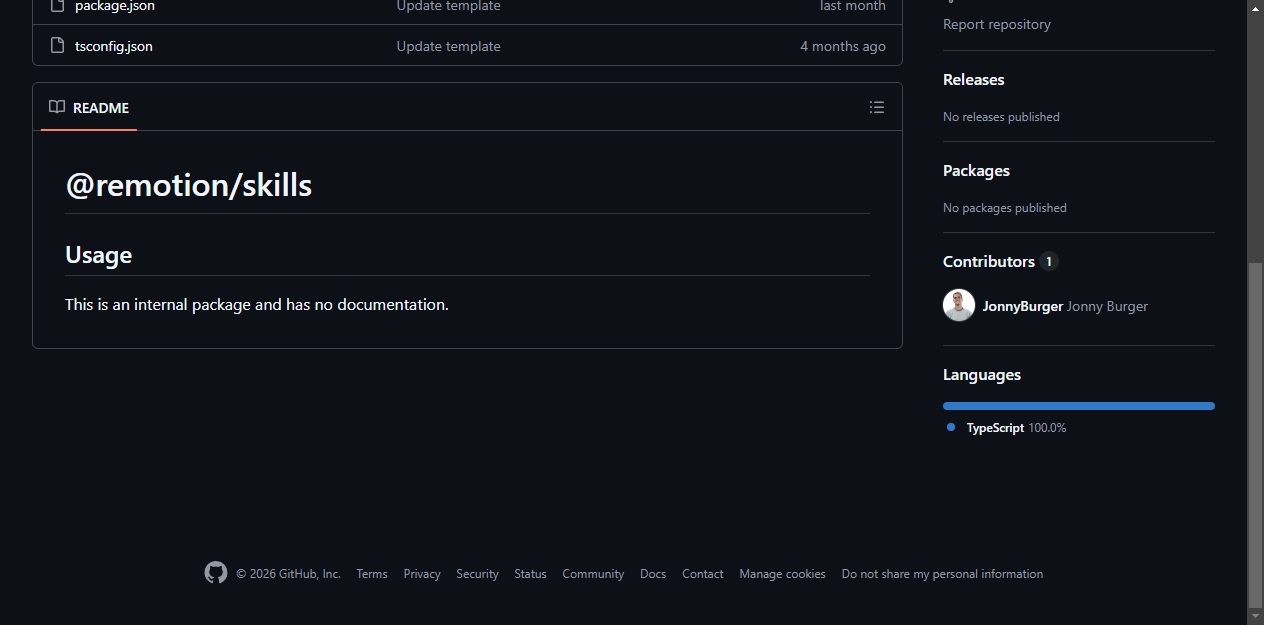Click scrollbar up arrow
This screenshot has width=1264, height=625.
[1256, 8]
